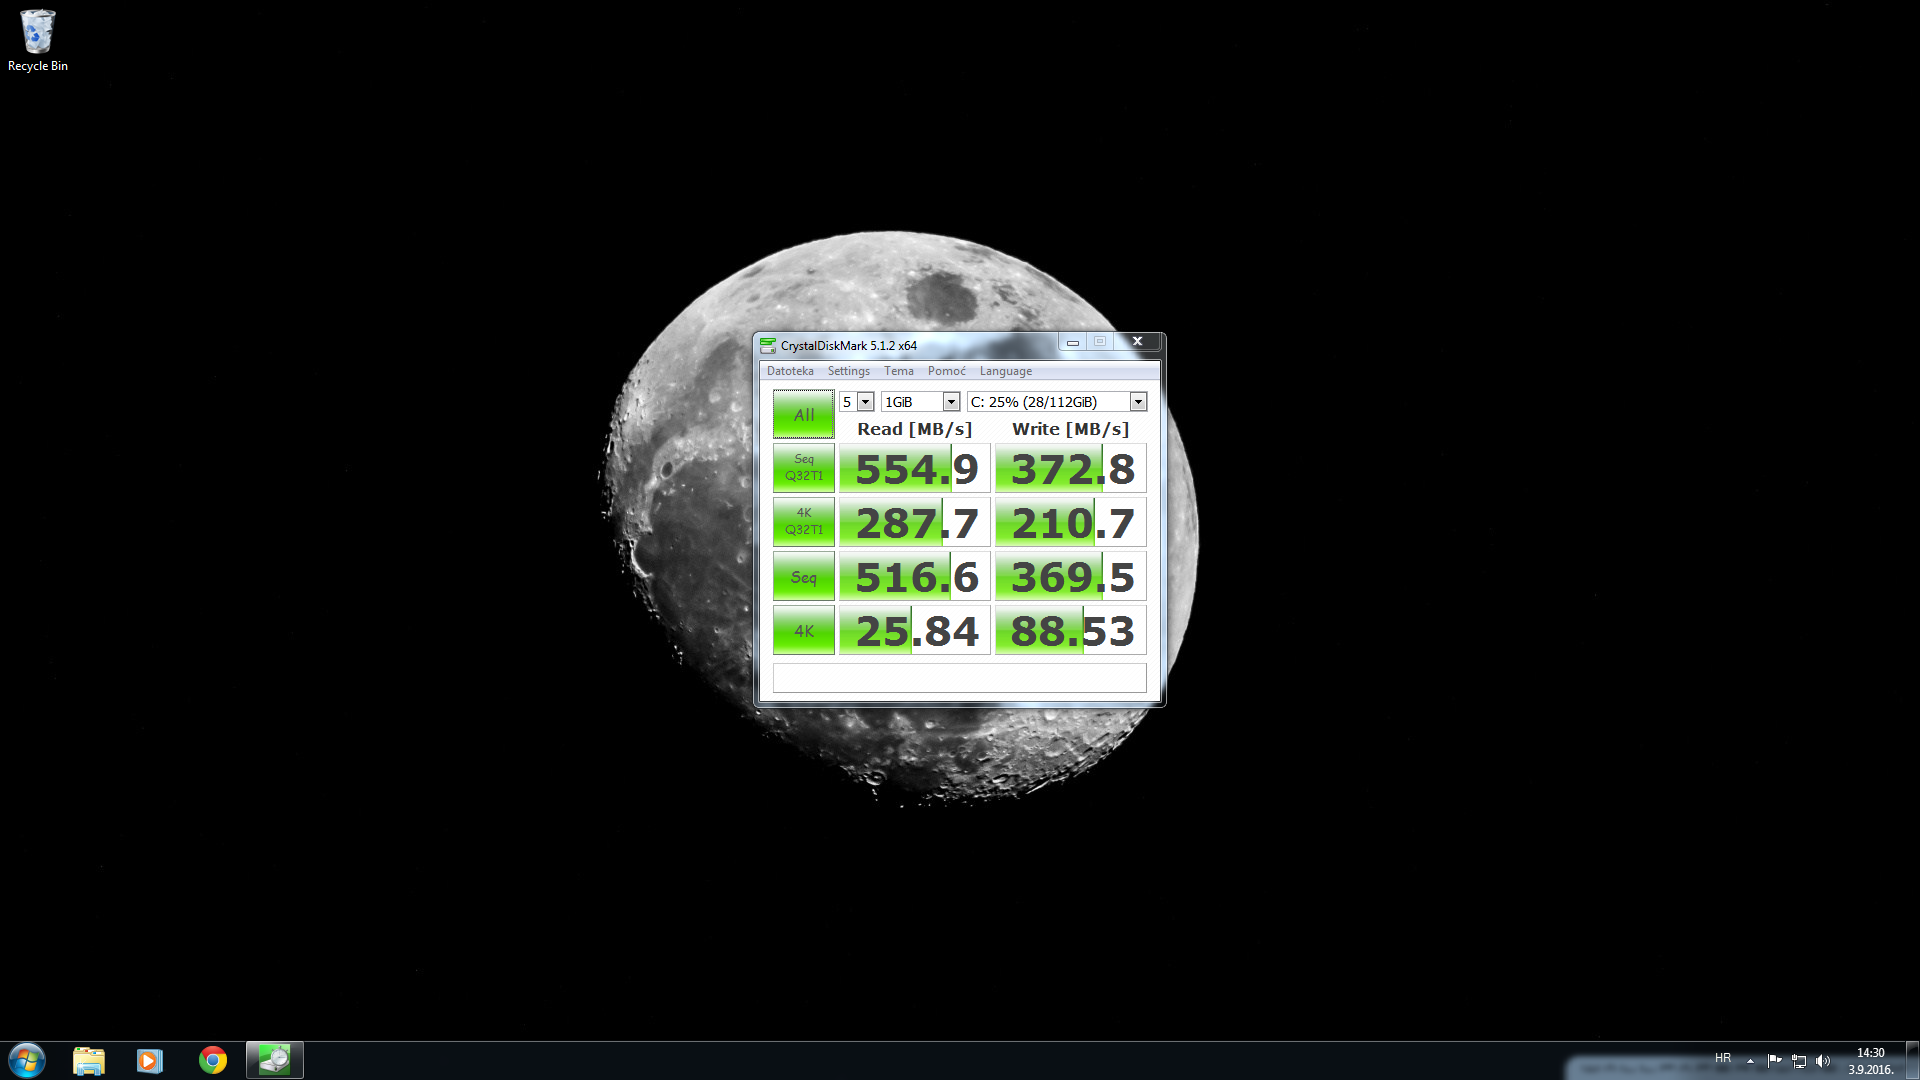Run the 4K Q32T1 test button
The image size is (1920, 1080).
803,522
